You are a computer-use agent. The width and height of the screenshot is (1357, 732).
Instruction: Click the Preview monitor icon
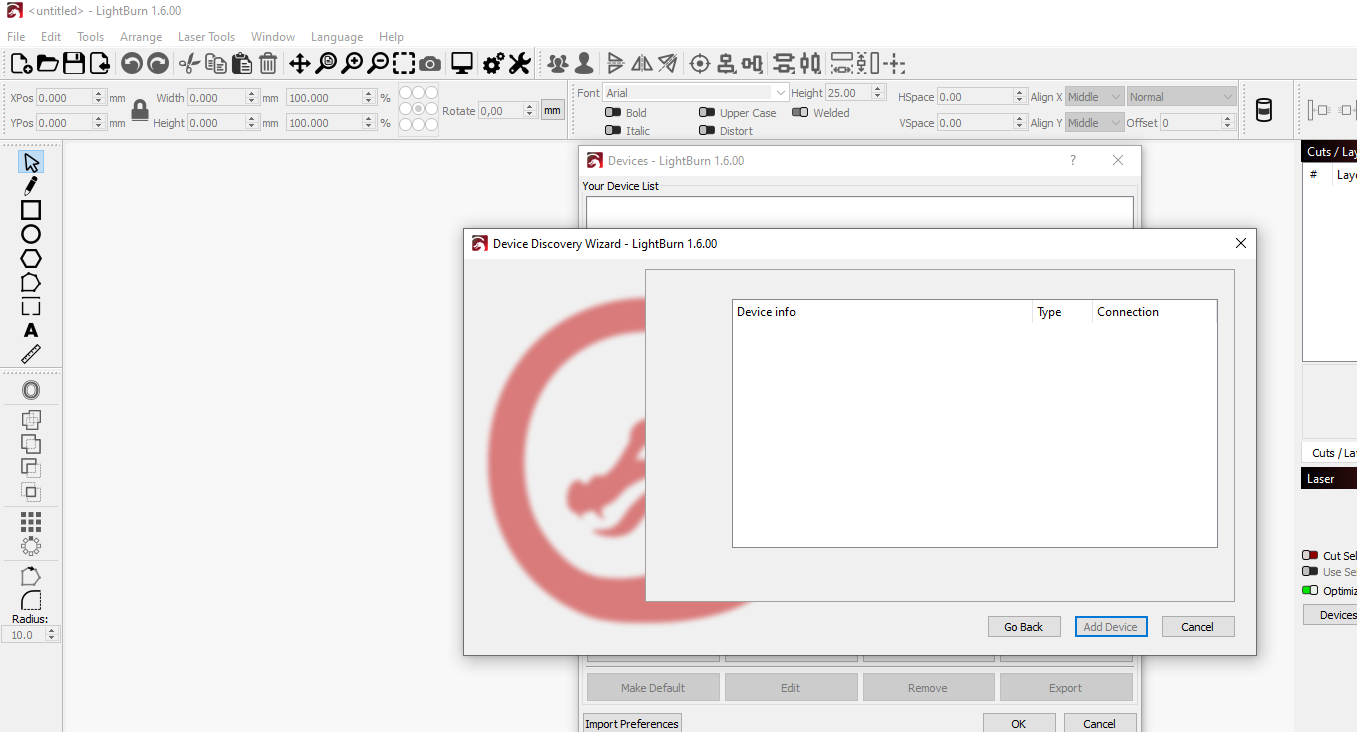[x=462, y=64]
